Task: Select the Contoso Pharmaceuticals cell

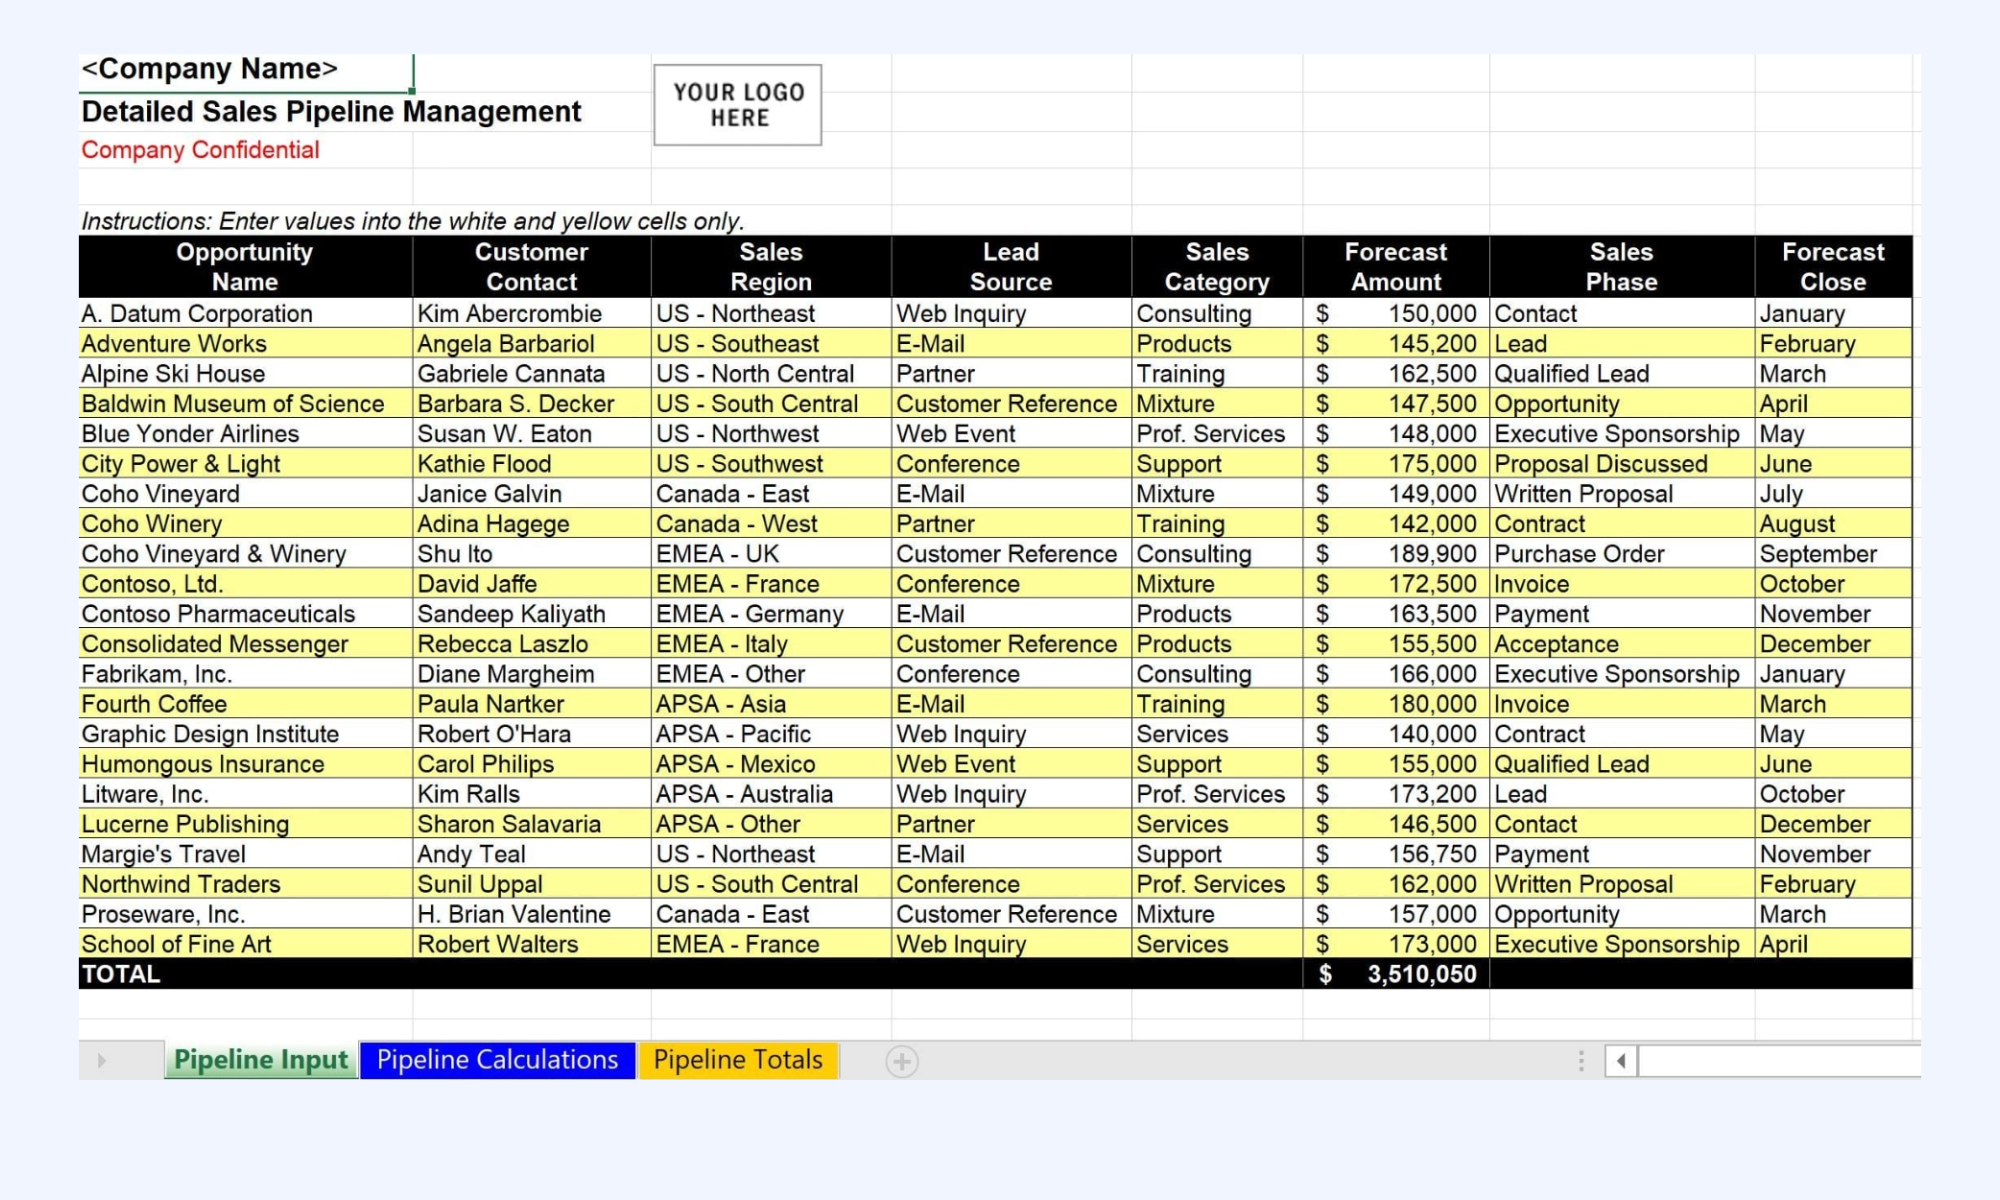Action: [245, 613]
